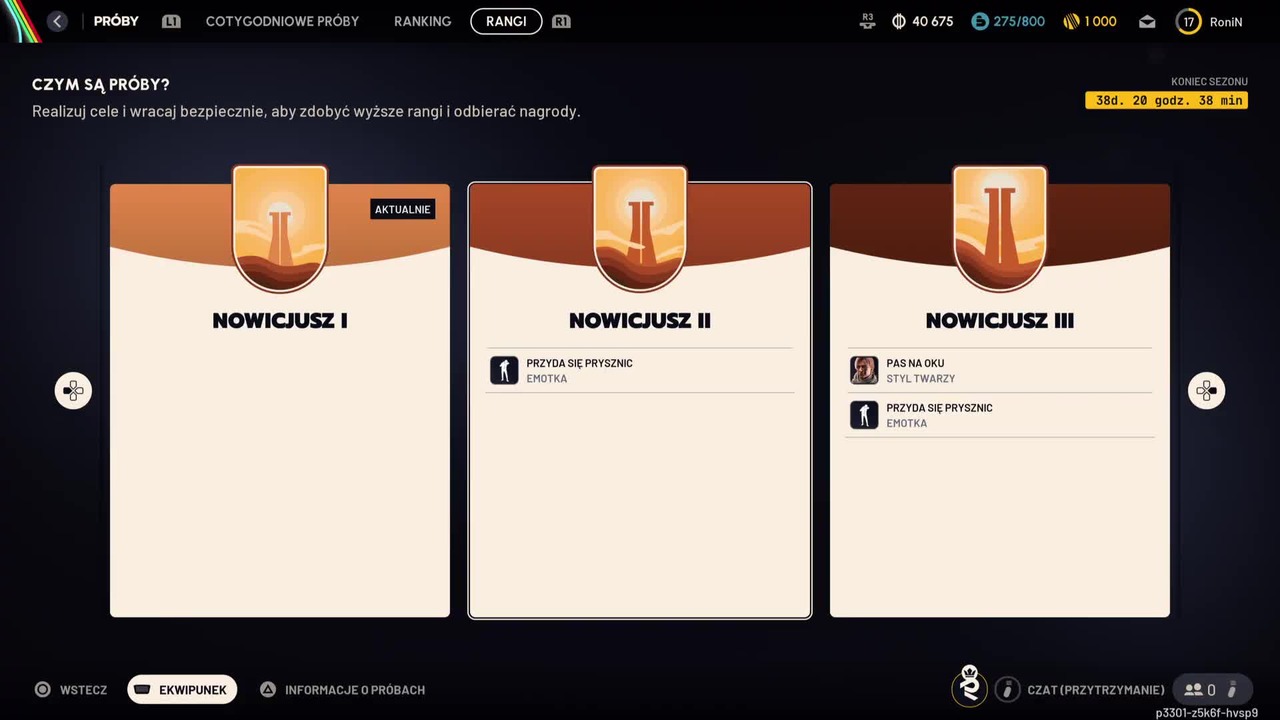Select the NOWICJUSZ I rank card
Screen dimensions: 1280x720
[x=280, y=400]
